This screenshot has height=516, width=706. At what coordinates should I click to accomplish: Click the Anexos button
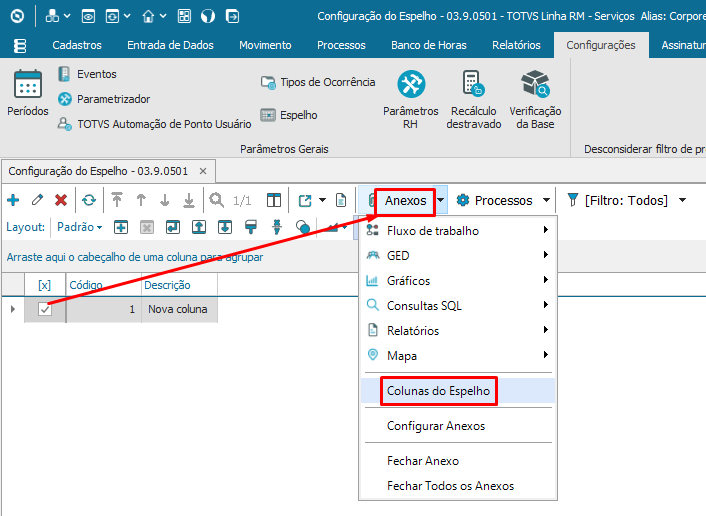pos(405,200)
